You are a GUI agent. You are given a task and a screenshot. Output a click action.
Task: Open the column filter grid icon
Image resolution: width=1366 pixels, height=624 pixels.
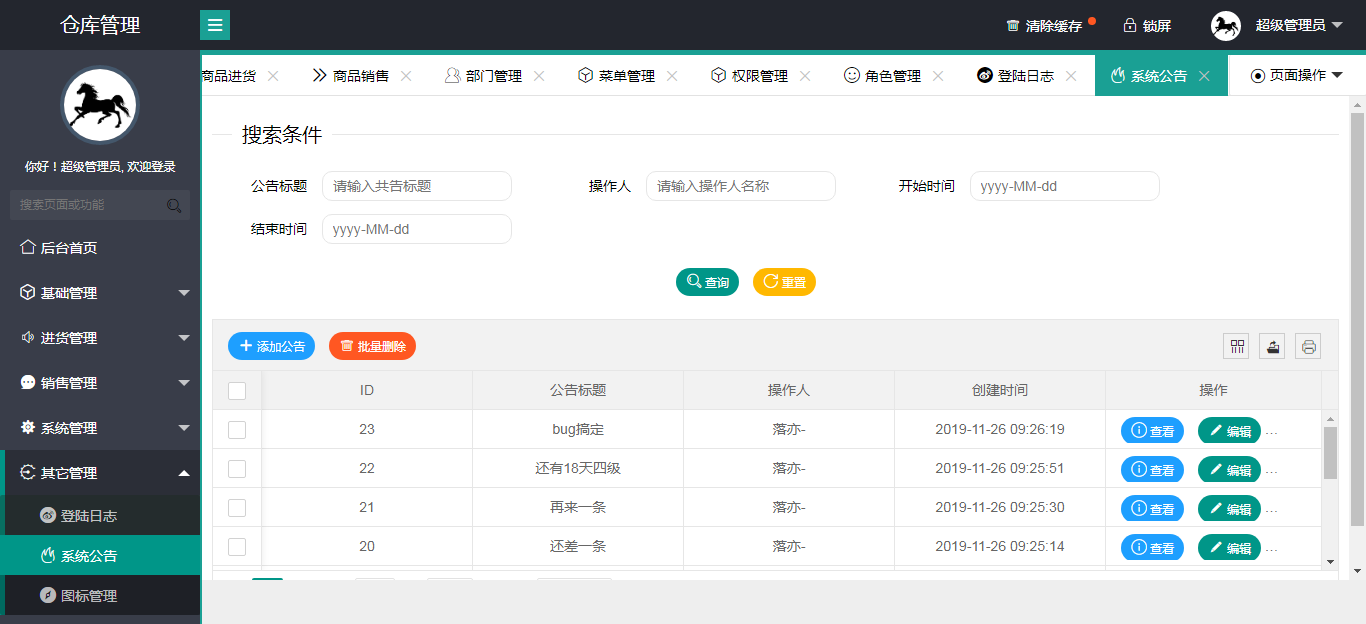1237,346
